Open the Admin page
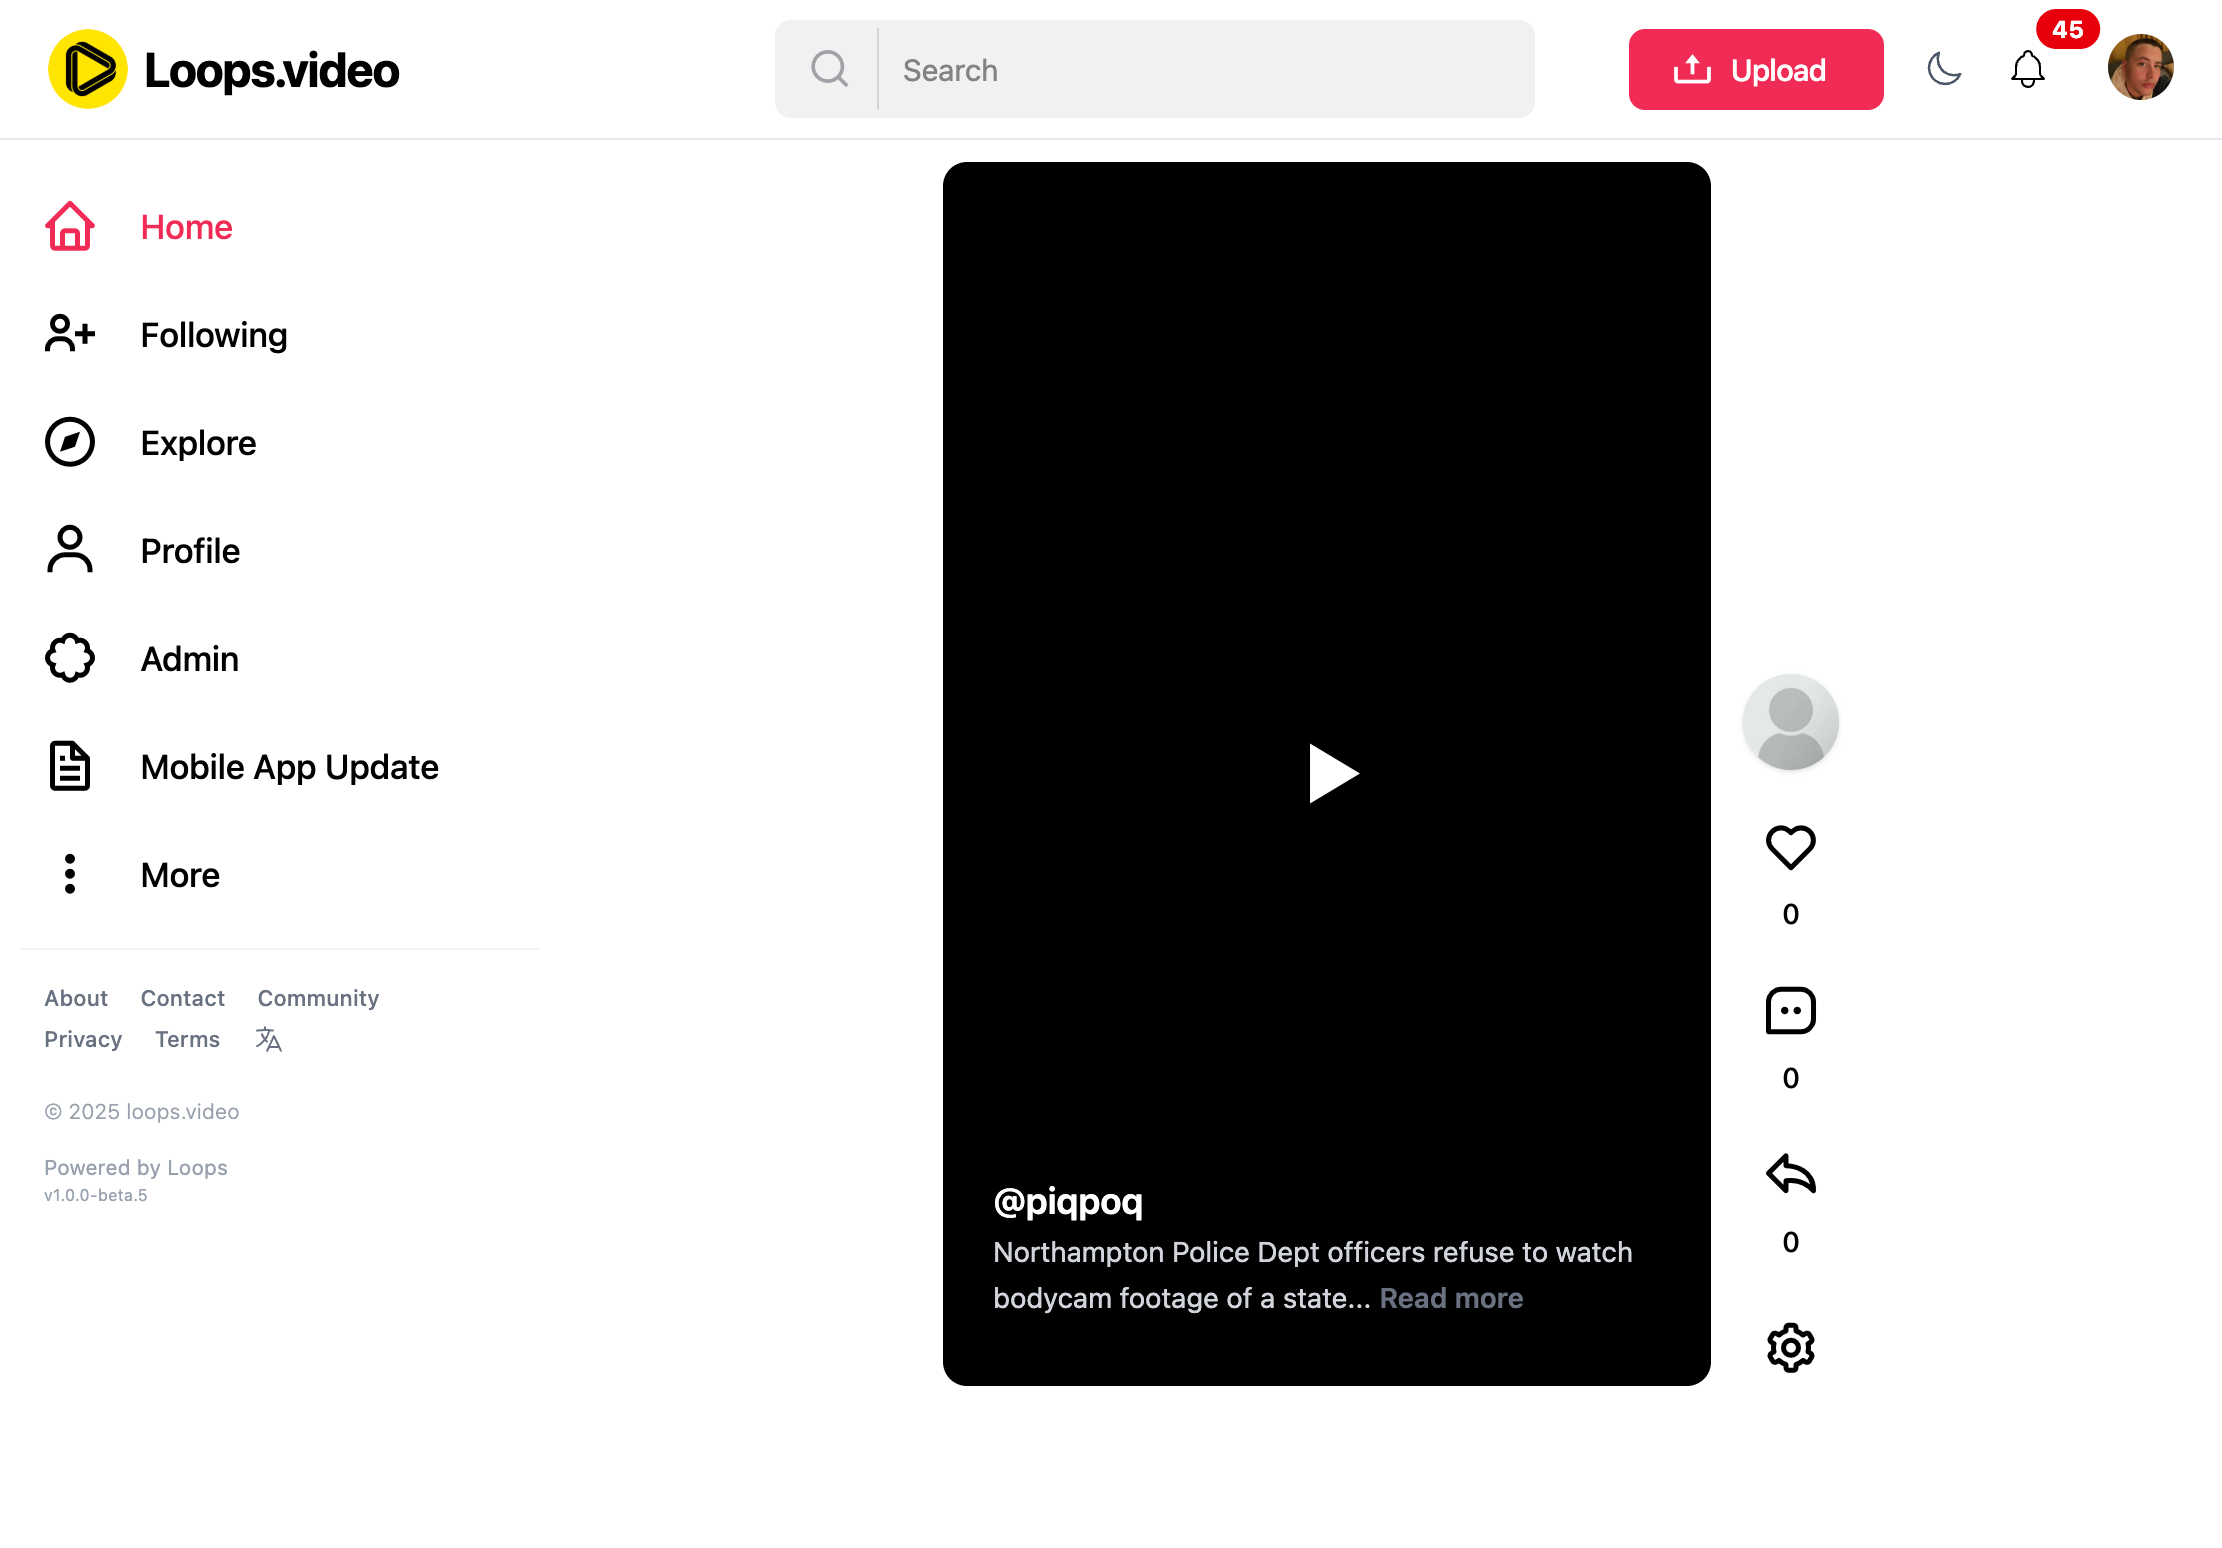This screenshot has height=1548, width=2222. 189,658
